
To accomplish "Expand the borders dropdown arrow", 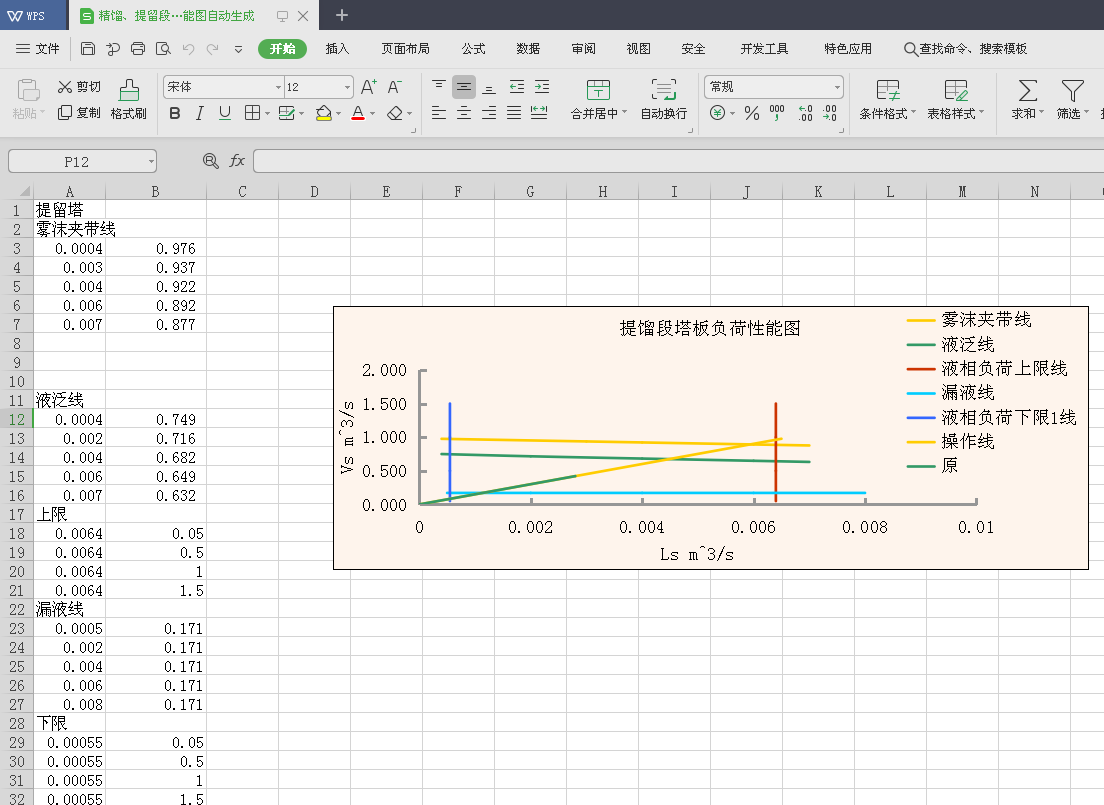I will (268, 113).
